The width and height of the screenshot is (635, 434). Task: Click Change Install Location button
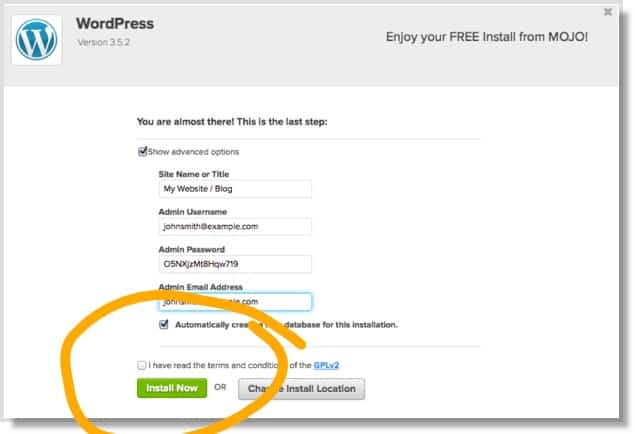301,389
